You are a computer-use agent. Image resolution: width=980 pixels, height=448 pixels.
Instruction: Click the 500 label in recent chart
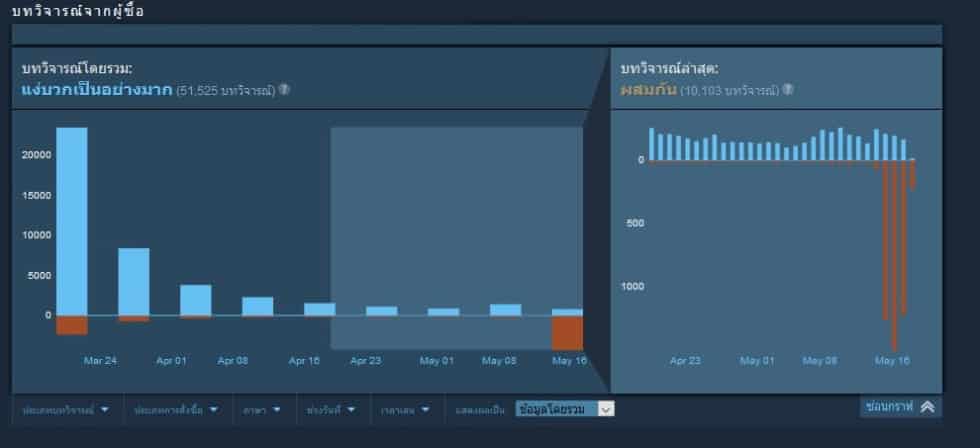pyautogui.click(x=634, y=223)
